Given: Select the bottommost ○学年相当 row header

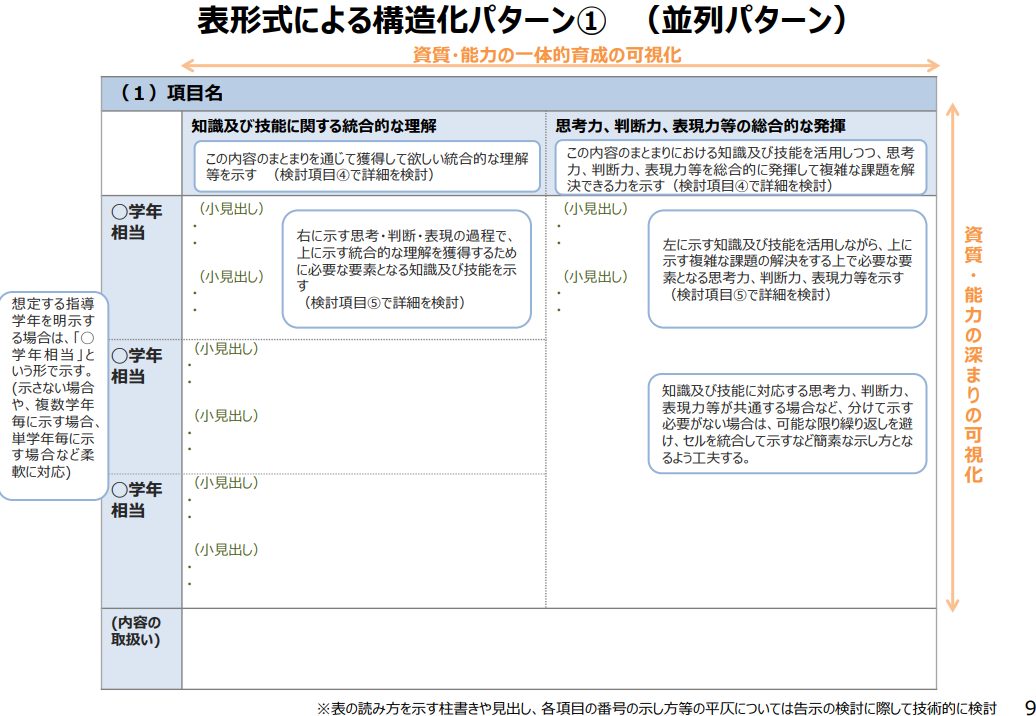Looking at the screenshot, I should pyautogui.click(x=136, y=500).
